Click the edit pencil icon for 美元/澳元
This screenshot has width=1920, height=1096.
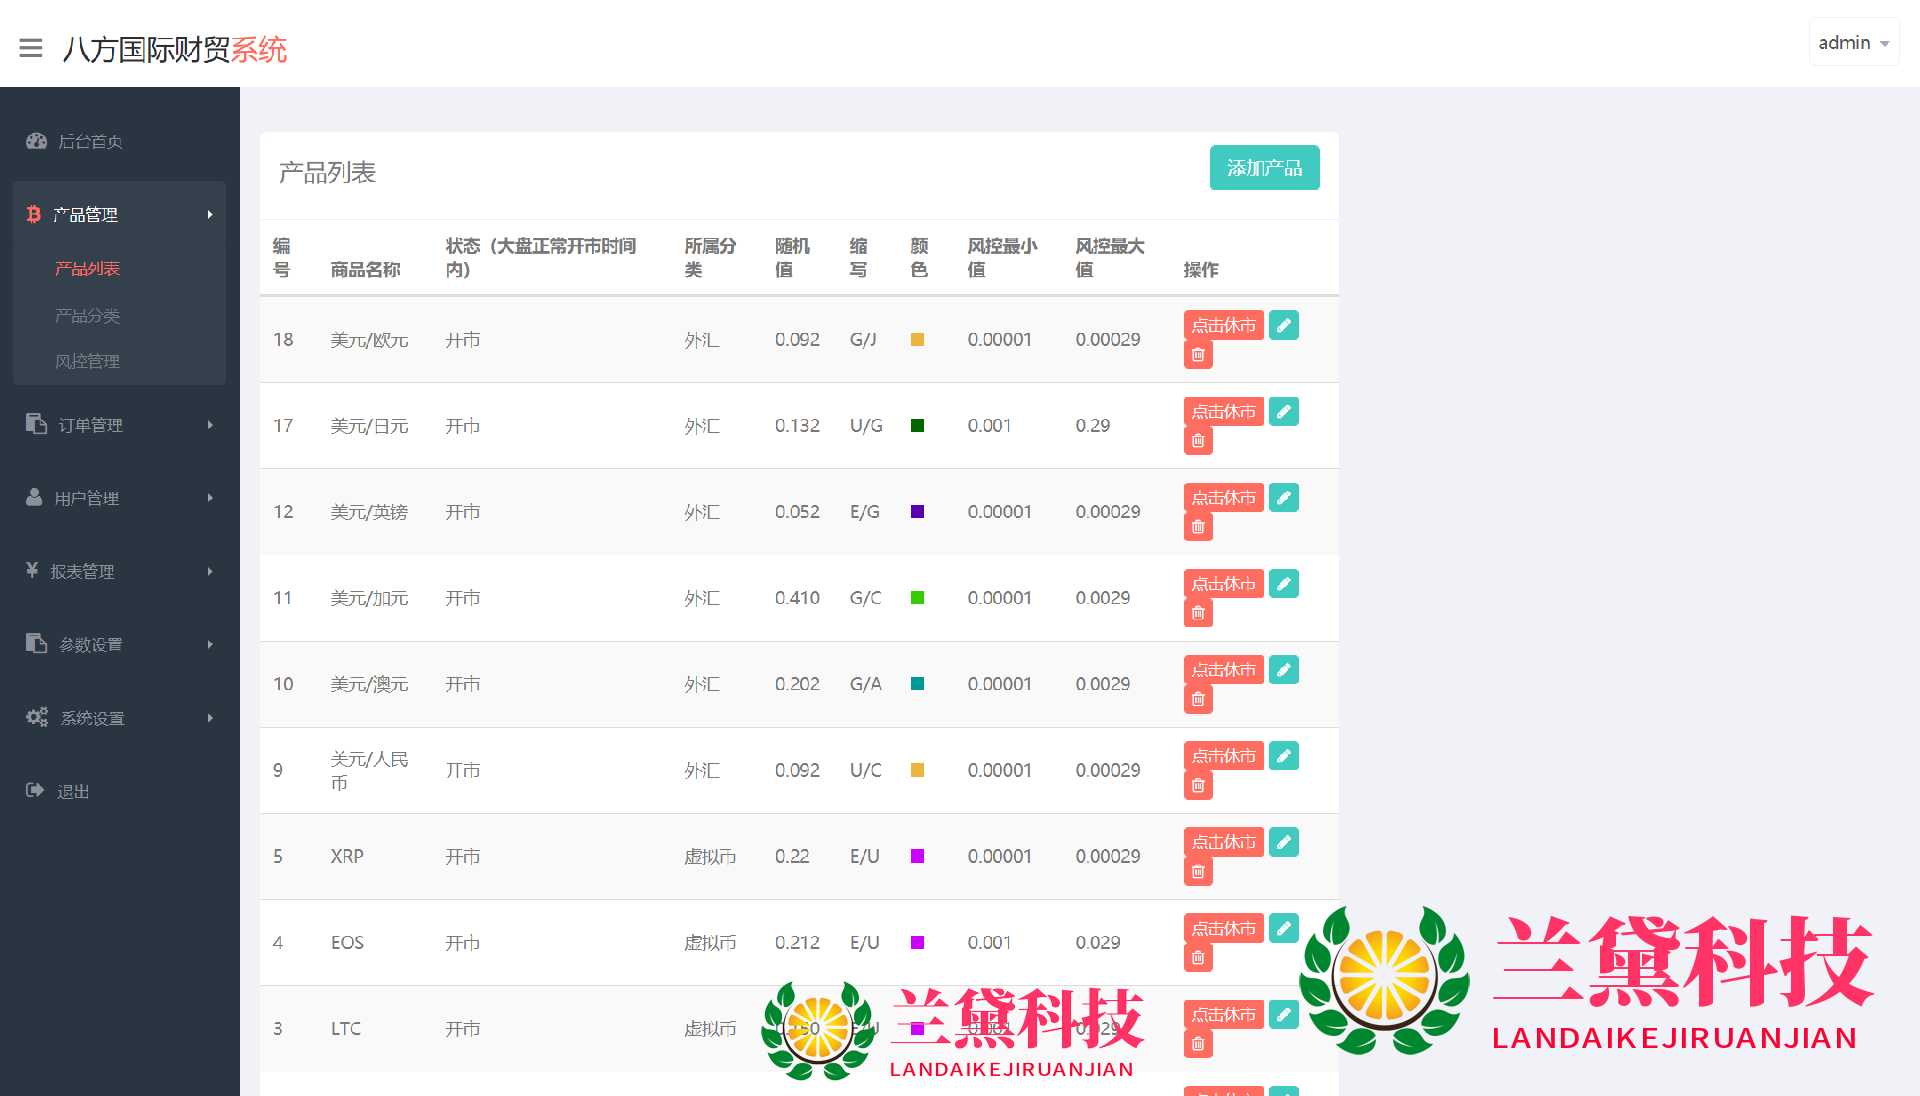pos(1284,670)
